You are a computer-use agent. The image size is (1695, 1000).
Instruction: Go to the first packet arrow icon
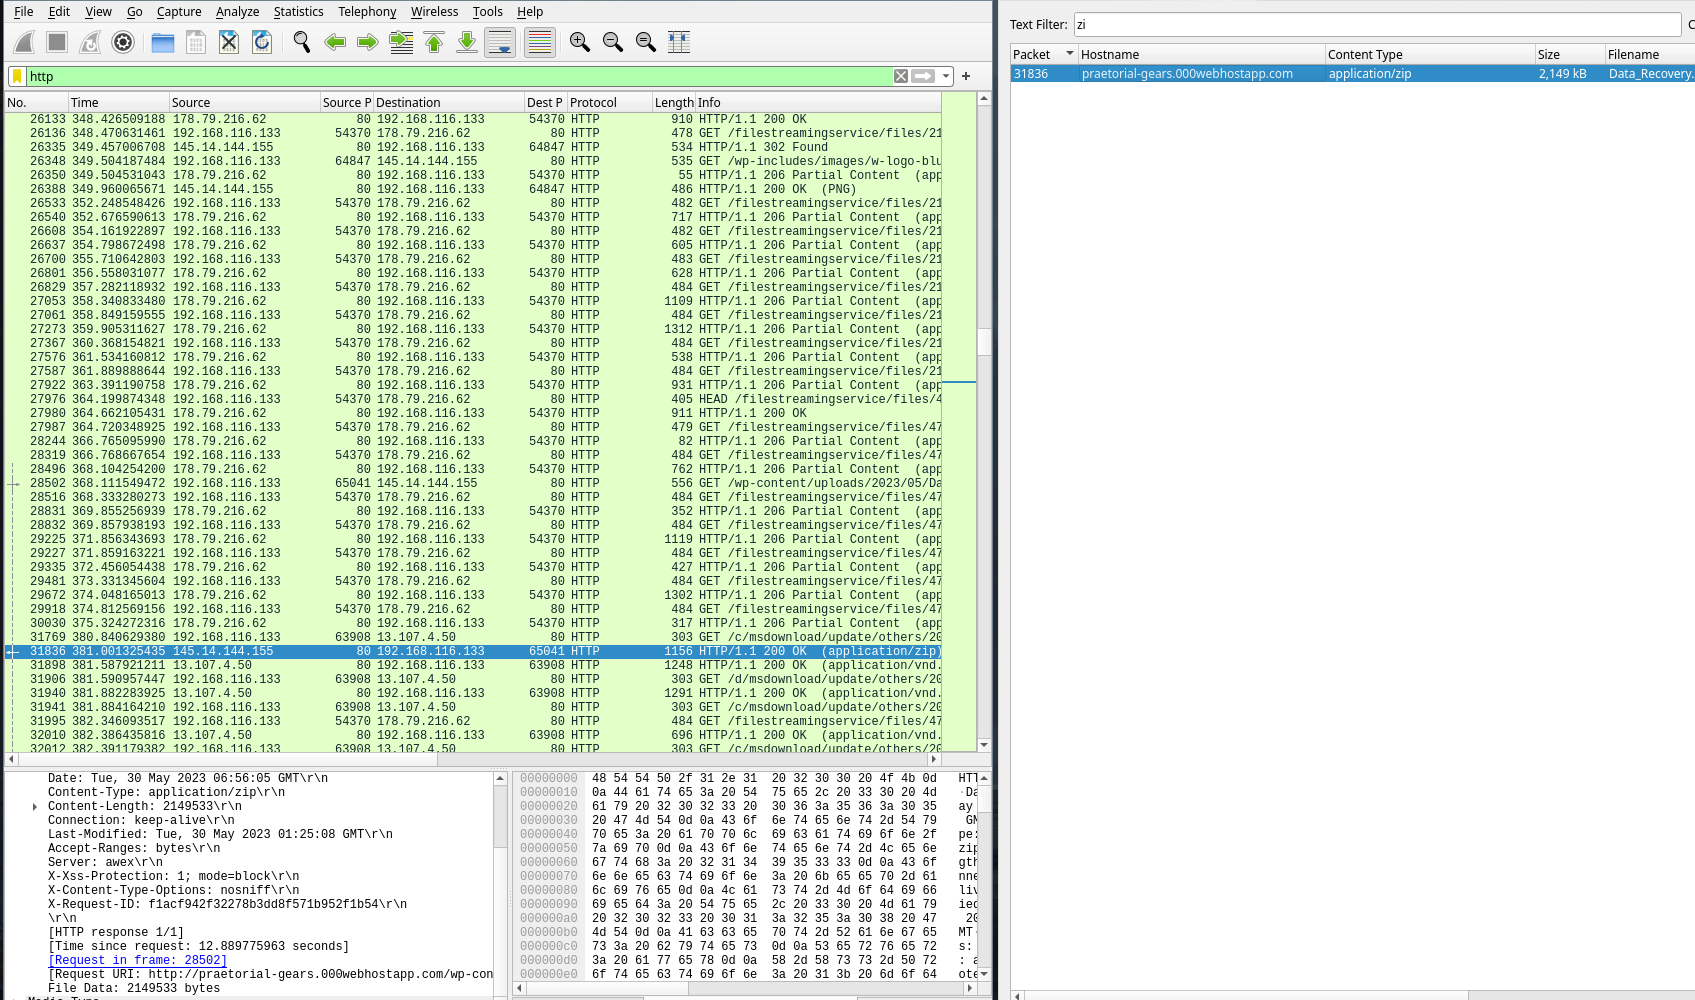click(434, 42)
